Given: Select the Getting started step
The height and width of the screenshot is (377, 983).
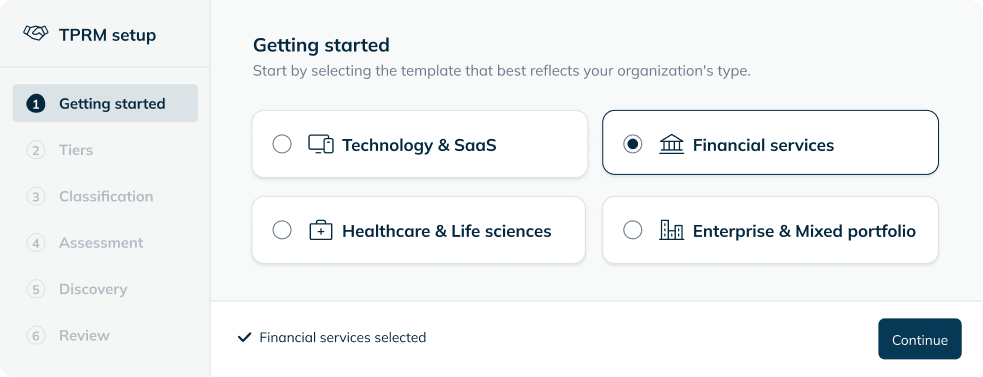Looking at the screenshot, I should coord(105,104).
